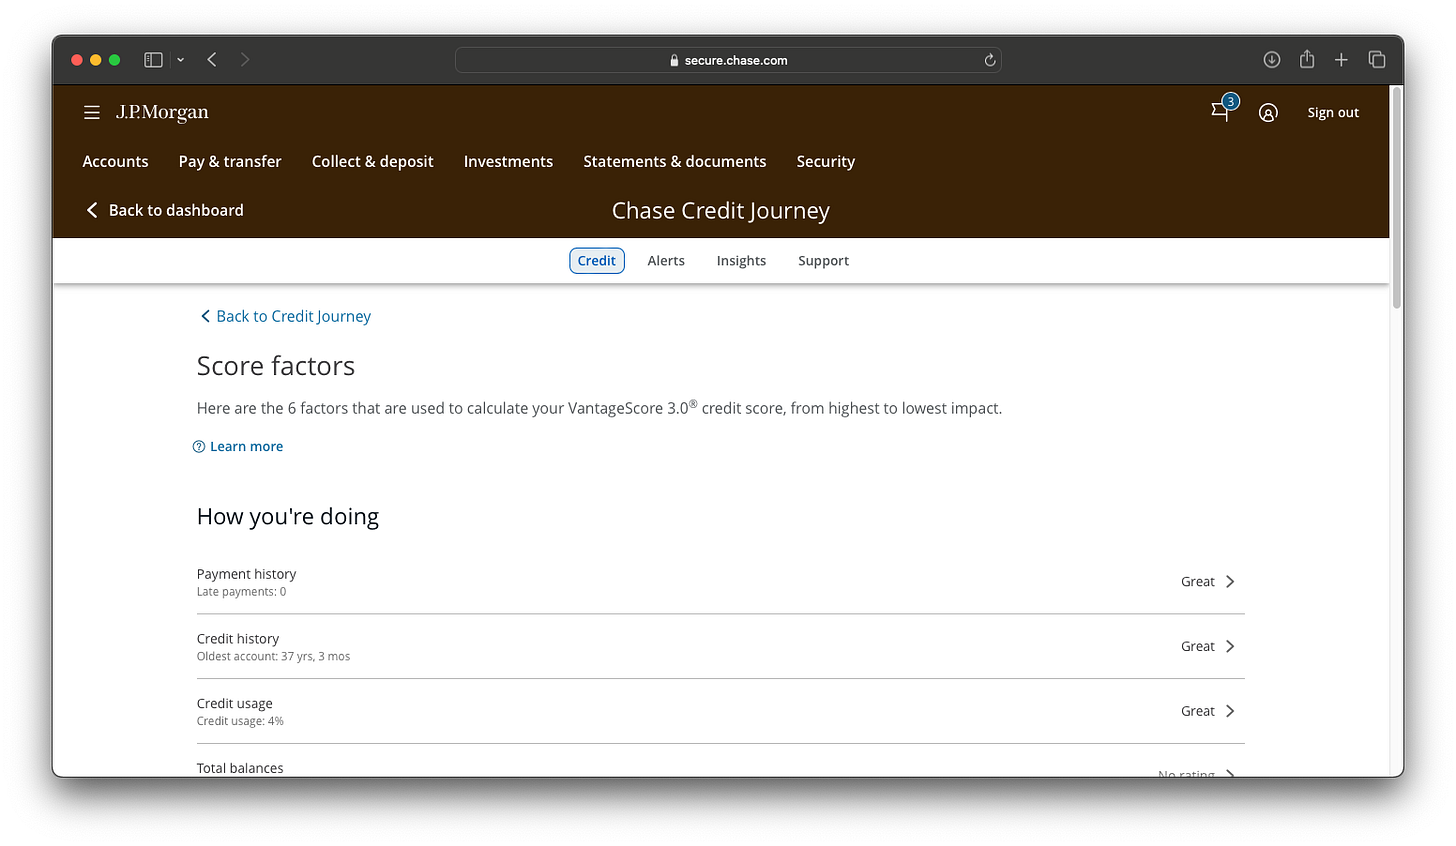Open a new tab with plus icon
Image resolution: width=1456 pixels, height=846 pixels.
point(1341,60)
